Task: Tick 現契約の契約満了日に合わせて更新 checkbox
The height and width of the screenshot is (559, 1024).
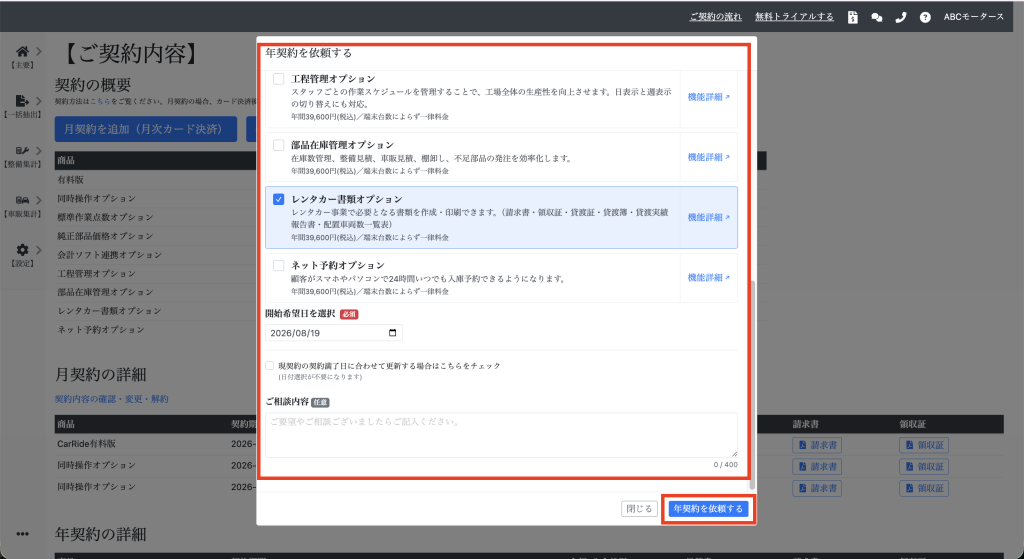Action: (270, 366)
